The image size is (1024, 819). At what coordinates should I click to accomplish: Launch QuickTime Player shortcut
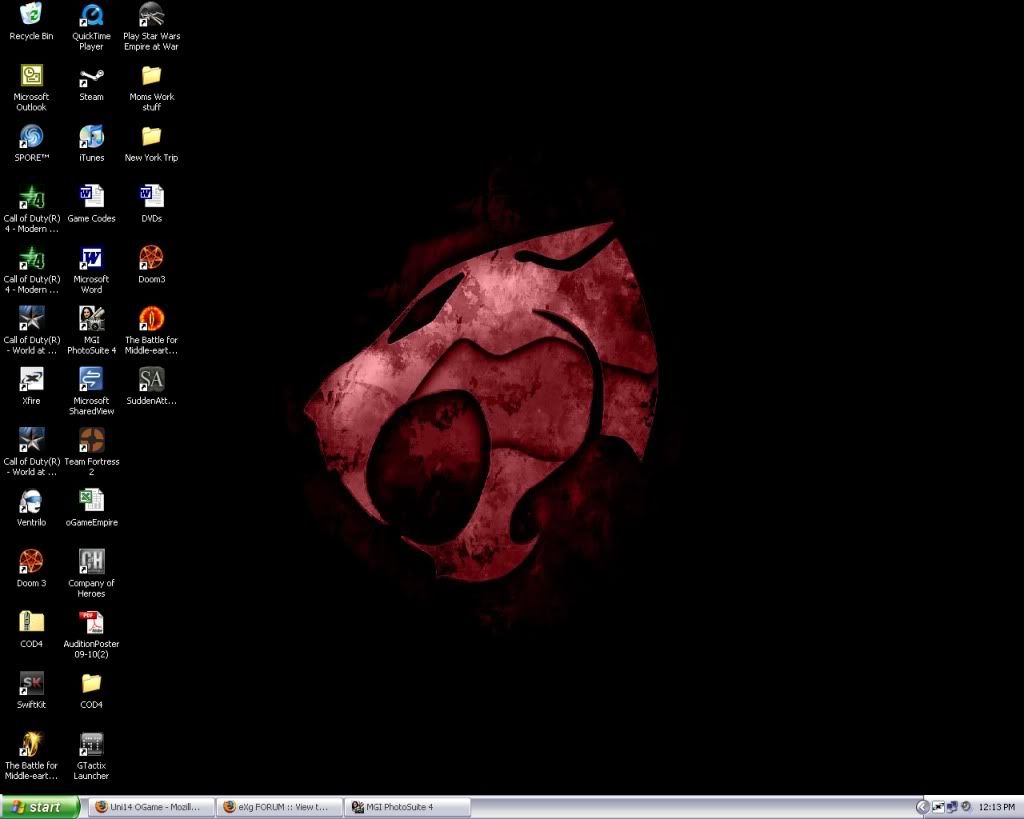click(91, 14)
